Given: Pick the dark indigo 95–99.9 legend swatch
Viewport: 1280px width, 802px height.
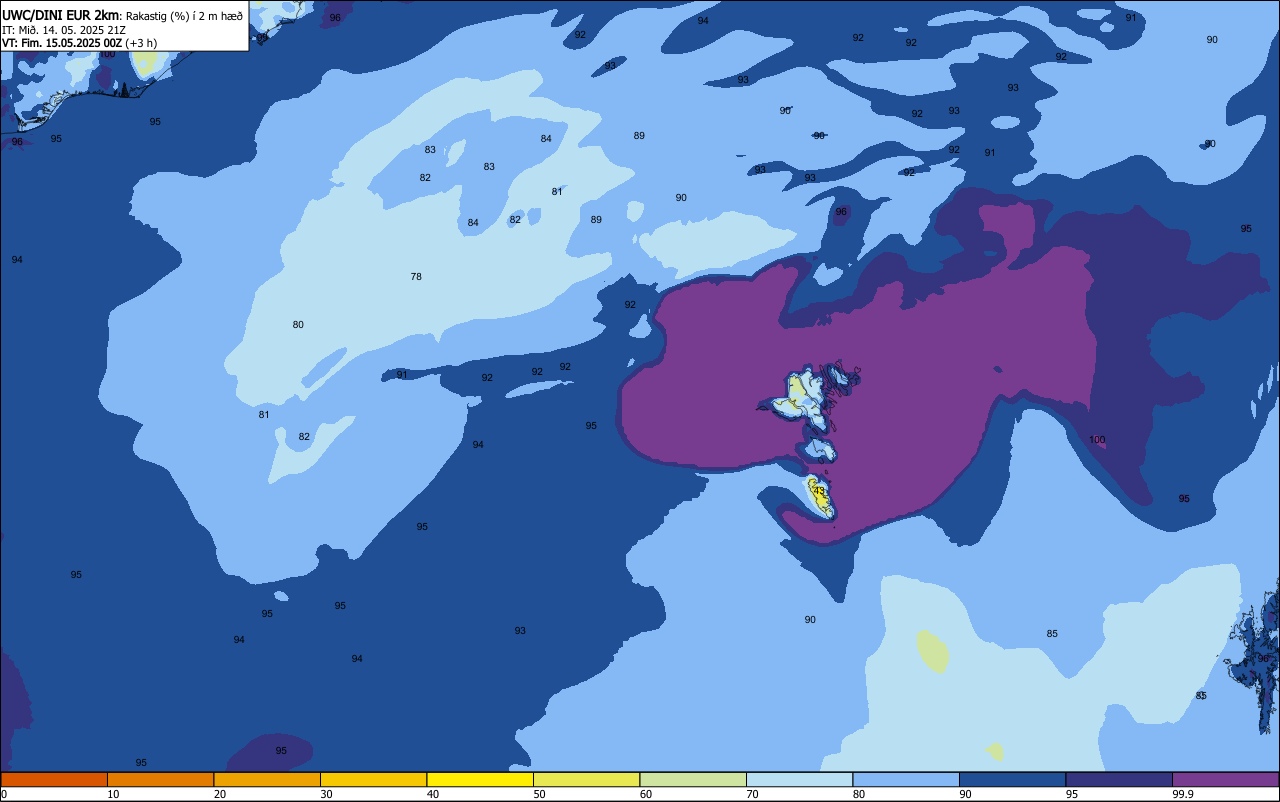Looking at the screenshot, I should coord(1119,779).
